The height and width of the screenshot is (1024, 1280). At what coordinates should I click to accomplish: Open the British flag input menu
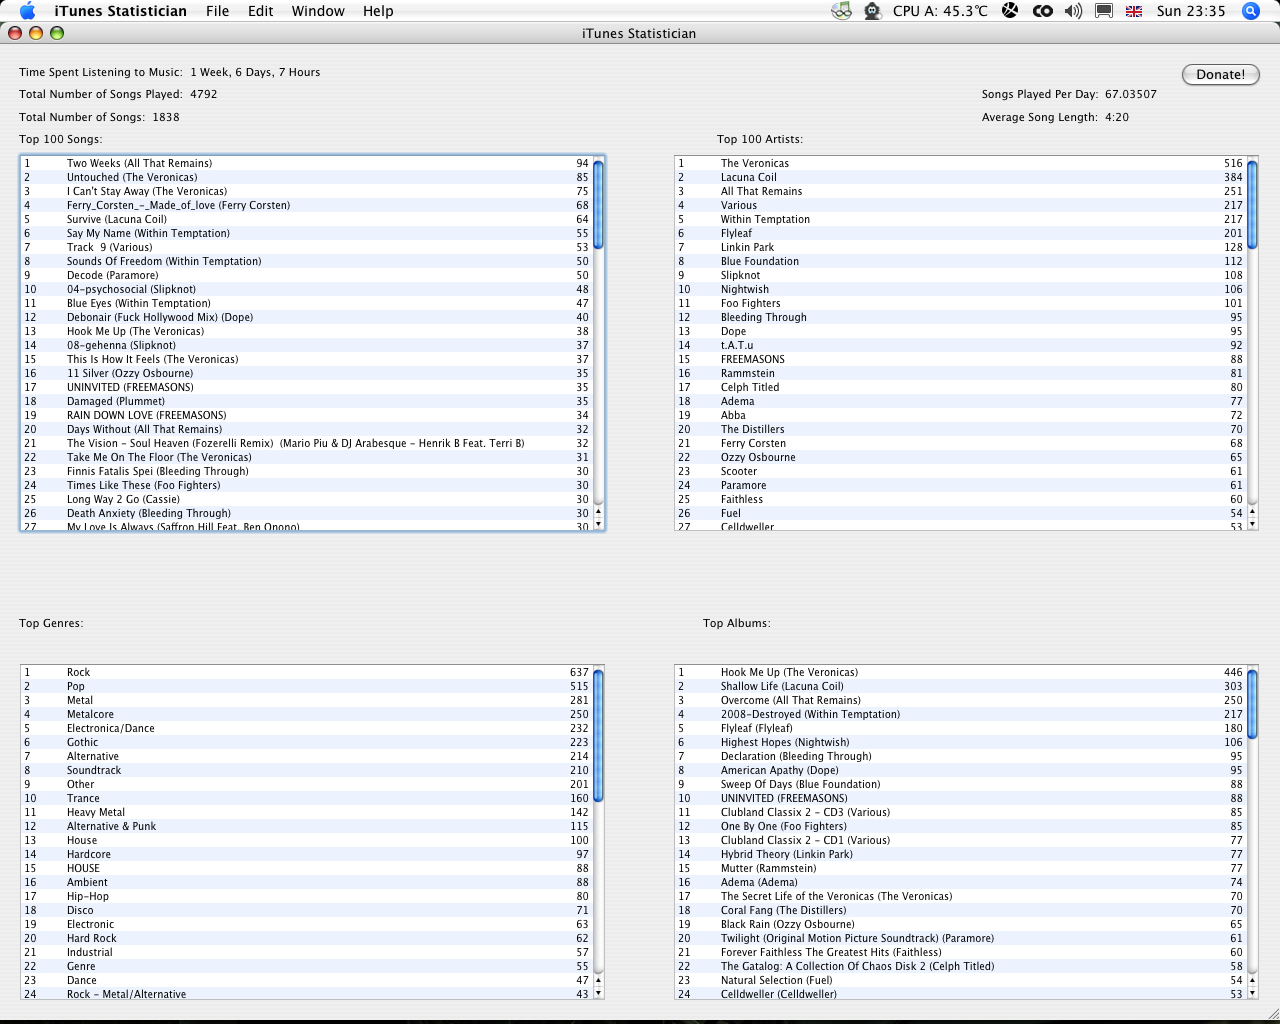pyautogui.click(x=1134, y=11)
